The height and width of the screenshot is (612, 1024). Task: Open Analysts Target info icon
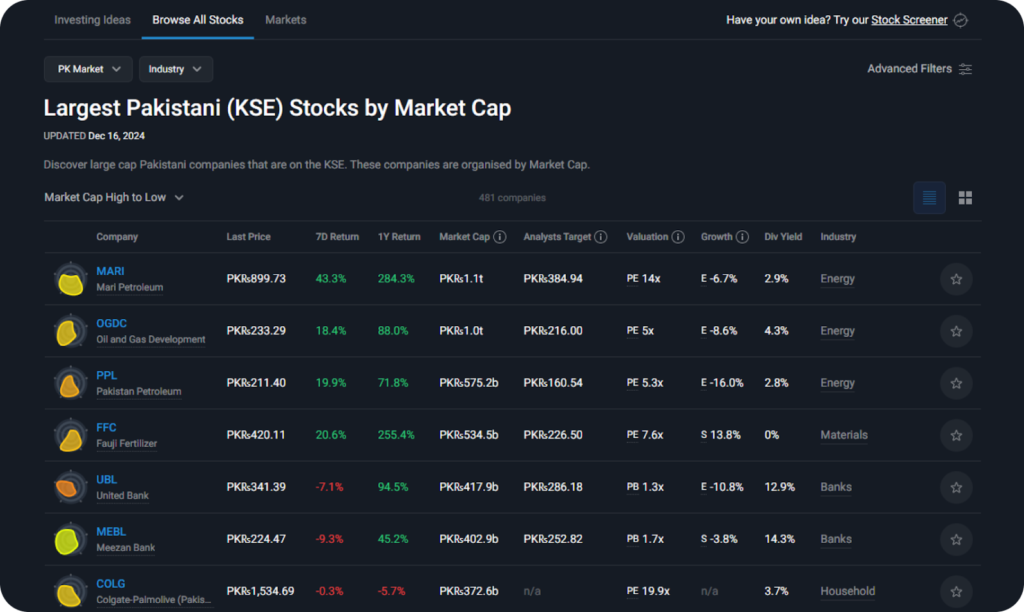[x=601, y=237]
